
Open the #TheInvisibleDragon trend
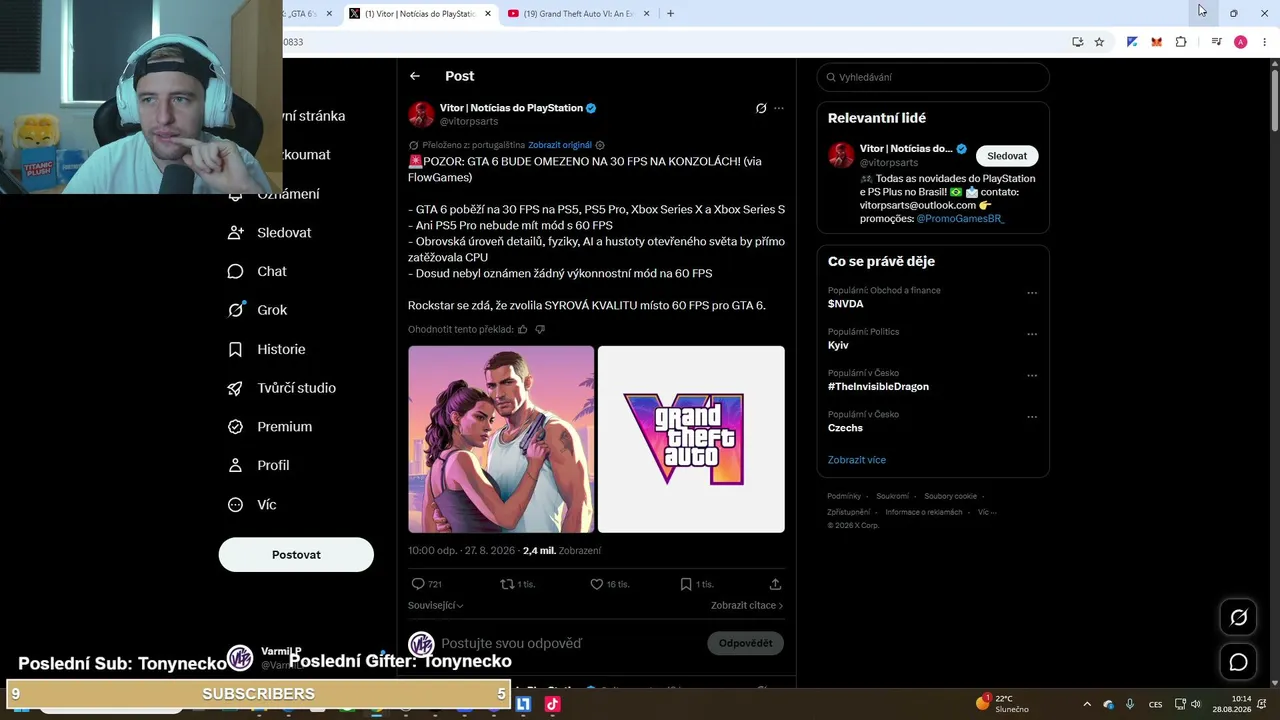[x=878, y=386]
